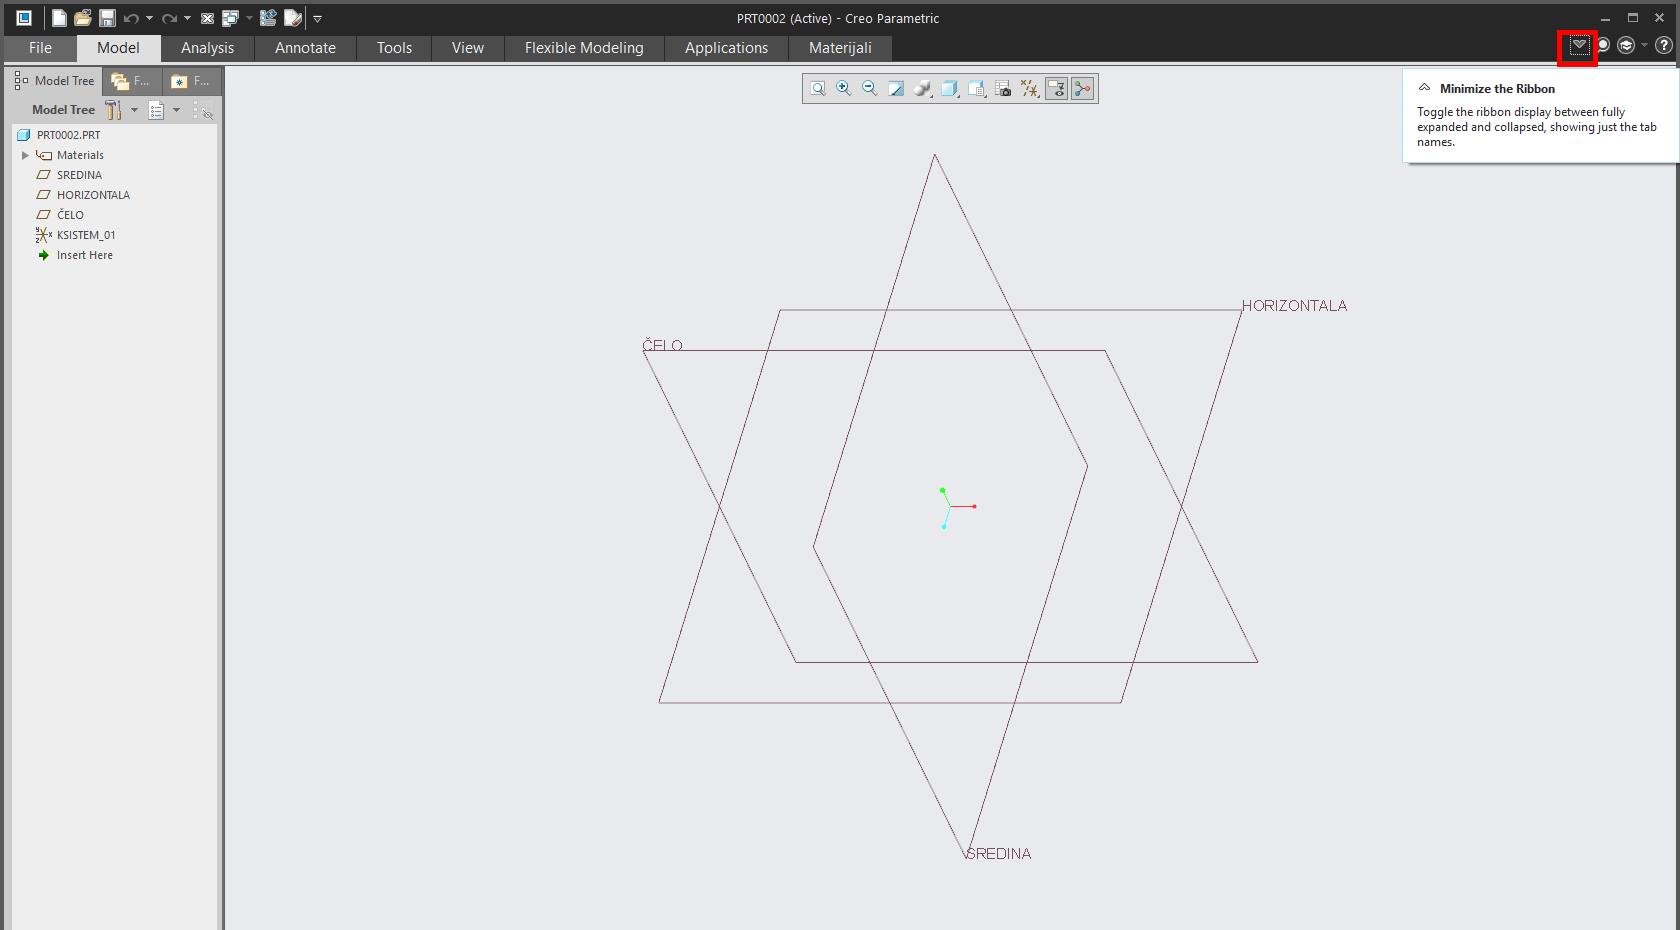Select PRT0002.PRT in the model tree
Image resolution: width=1680 pixels, height=930 pixels.
coord(68,135)
